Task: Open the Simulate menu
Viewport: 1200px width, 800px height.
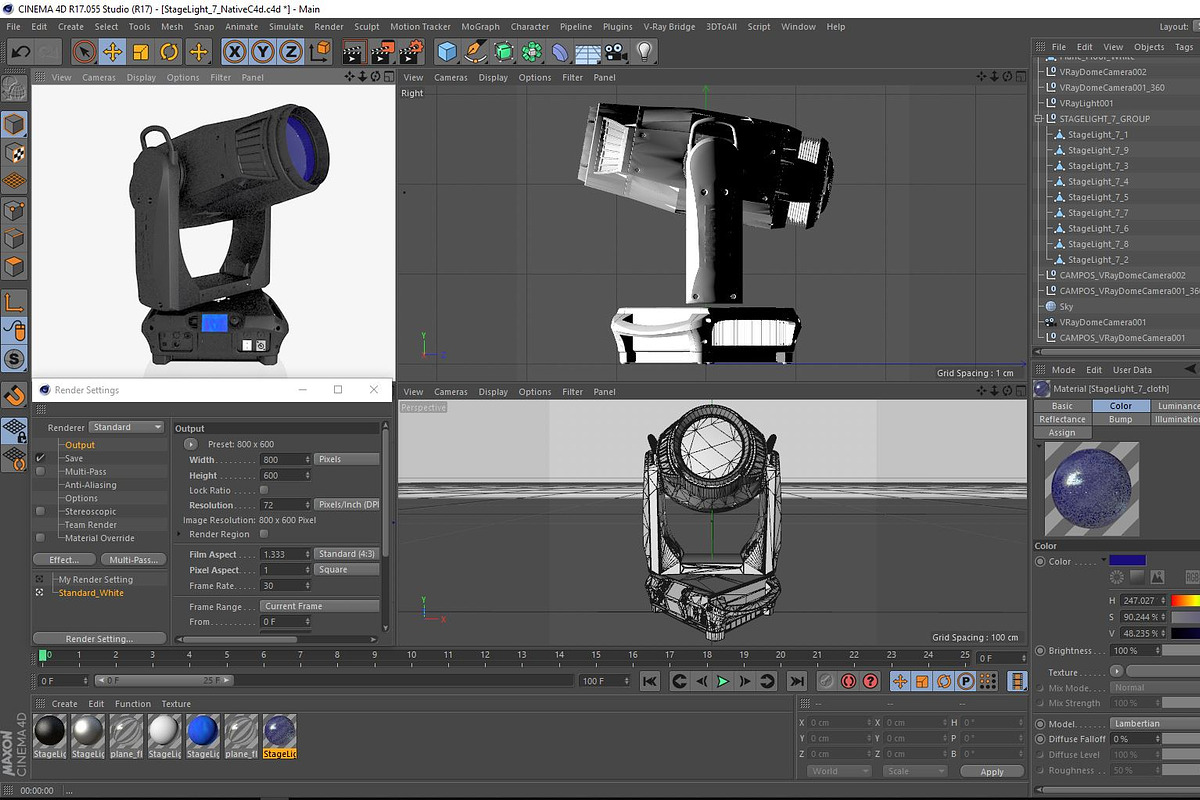Action: pos(286,27)
